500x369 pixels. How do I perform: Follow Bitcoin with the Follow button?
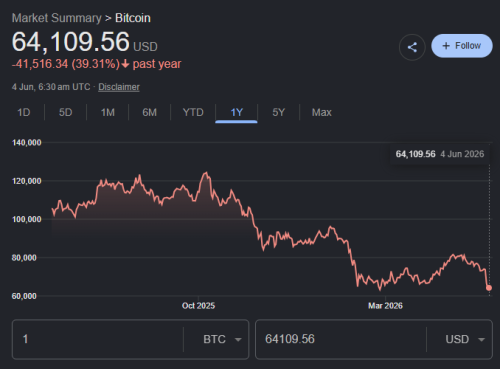[462, 46]
